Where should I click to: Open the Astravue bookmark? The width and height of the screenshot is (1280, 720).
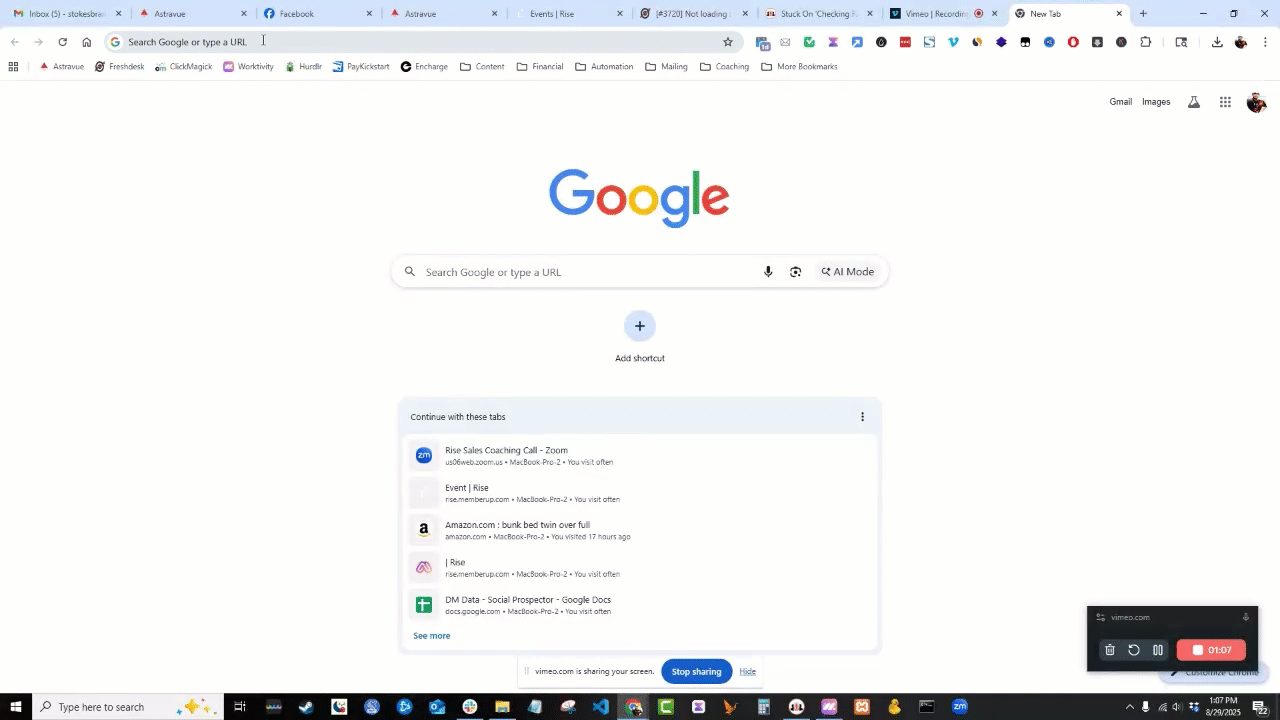tap(62, 67)
